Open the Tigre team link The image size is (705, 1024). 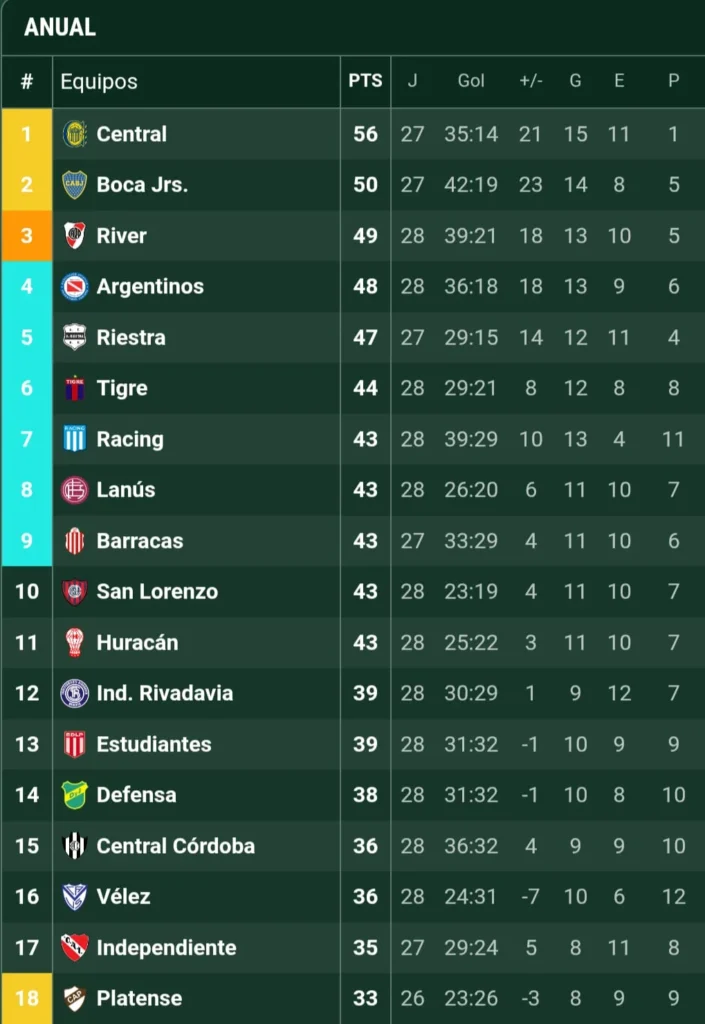click(x=122, y=388)
